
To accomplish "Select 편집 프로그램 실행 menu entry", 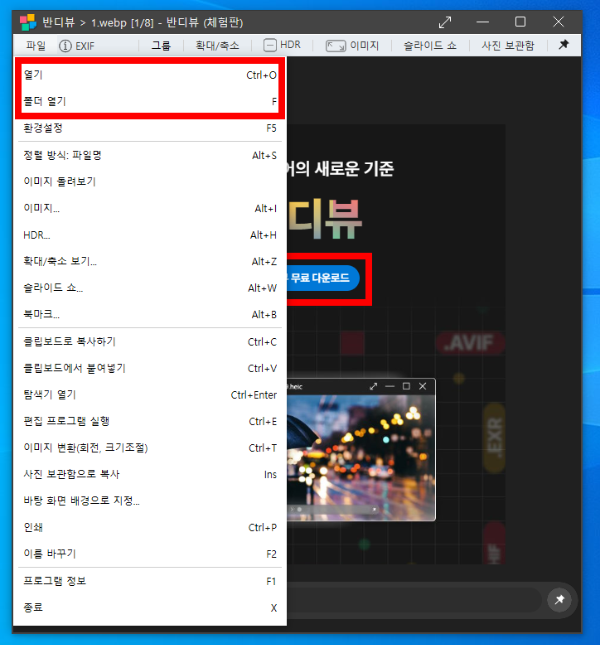I will [x=150, y=421].
